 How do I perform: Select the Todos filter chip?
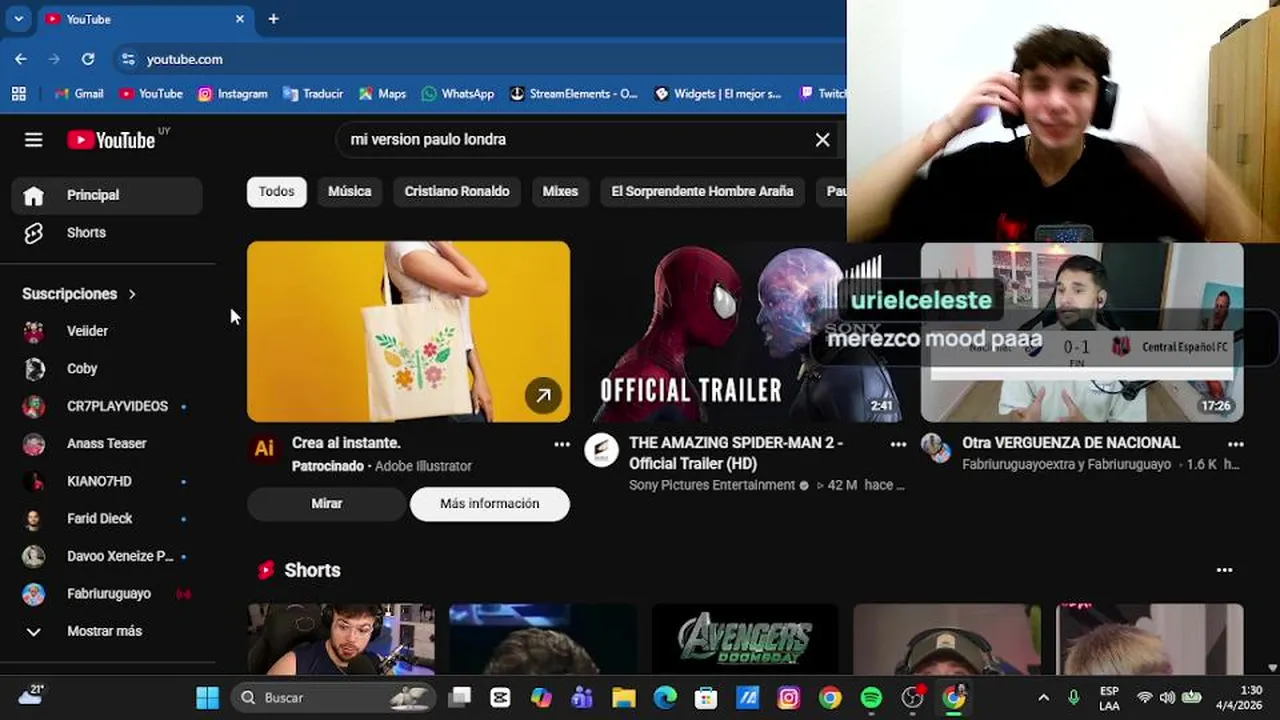coord(277,191)
